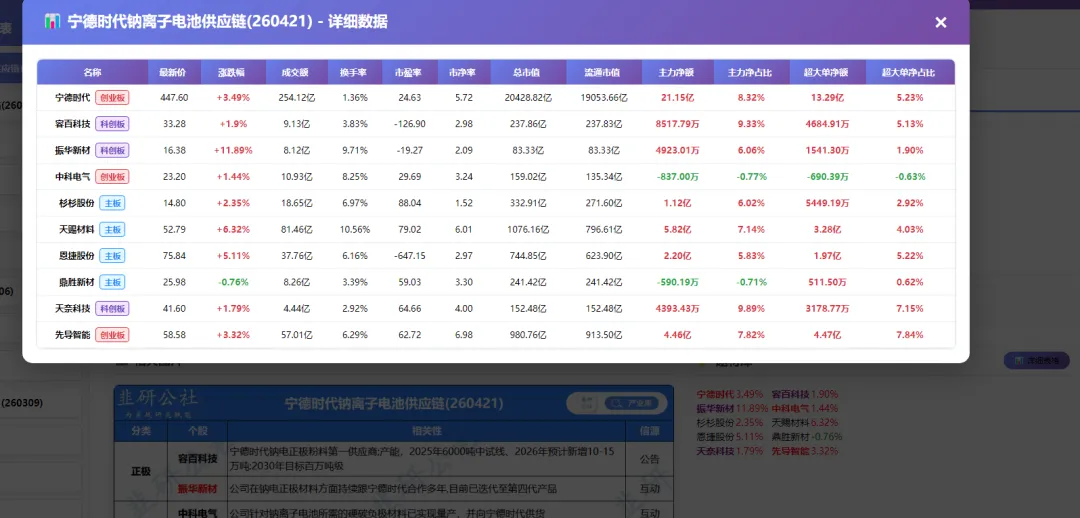Select the -590.19万 main net amount
Screen dimensions: 1080x518
pyautogui.click(x=678, y=282)
